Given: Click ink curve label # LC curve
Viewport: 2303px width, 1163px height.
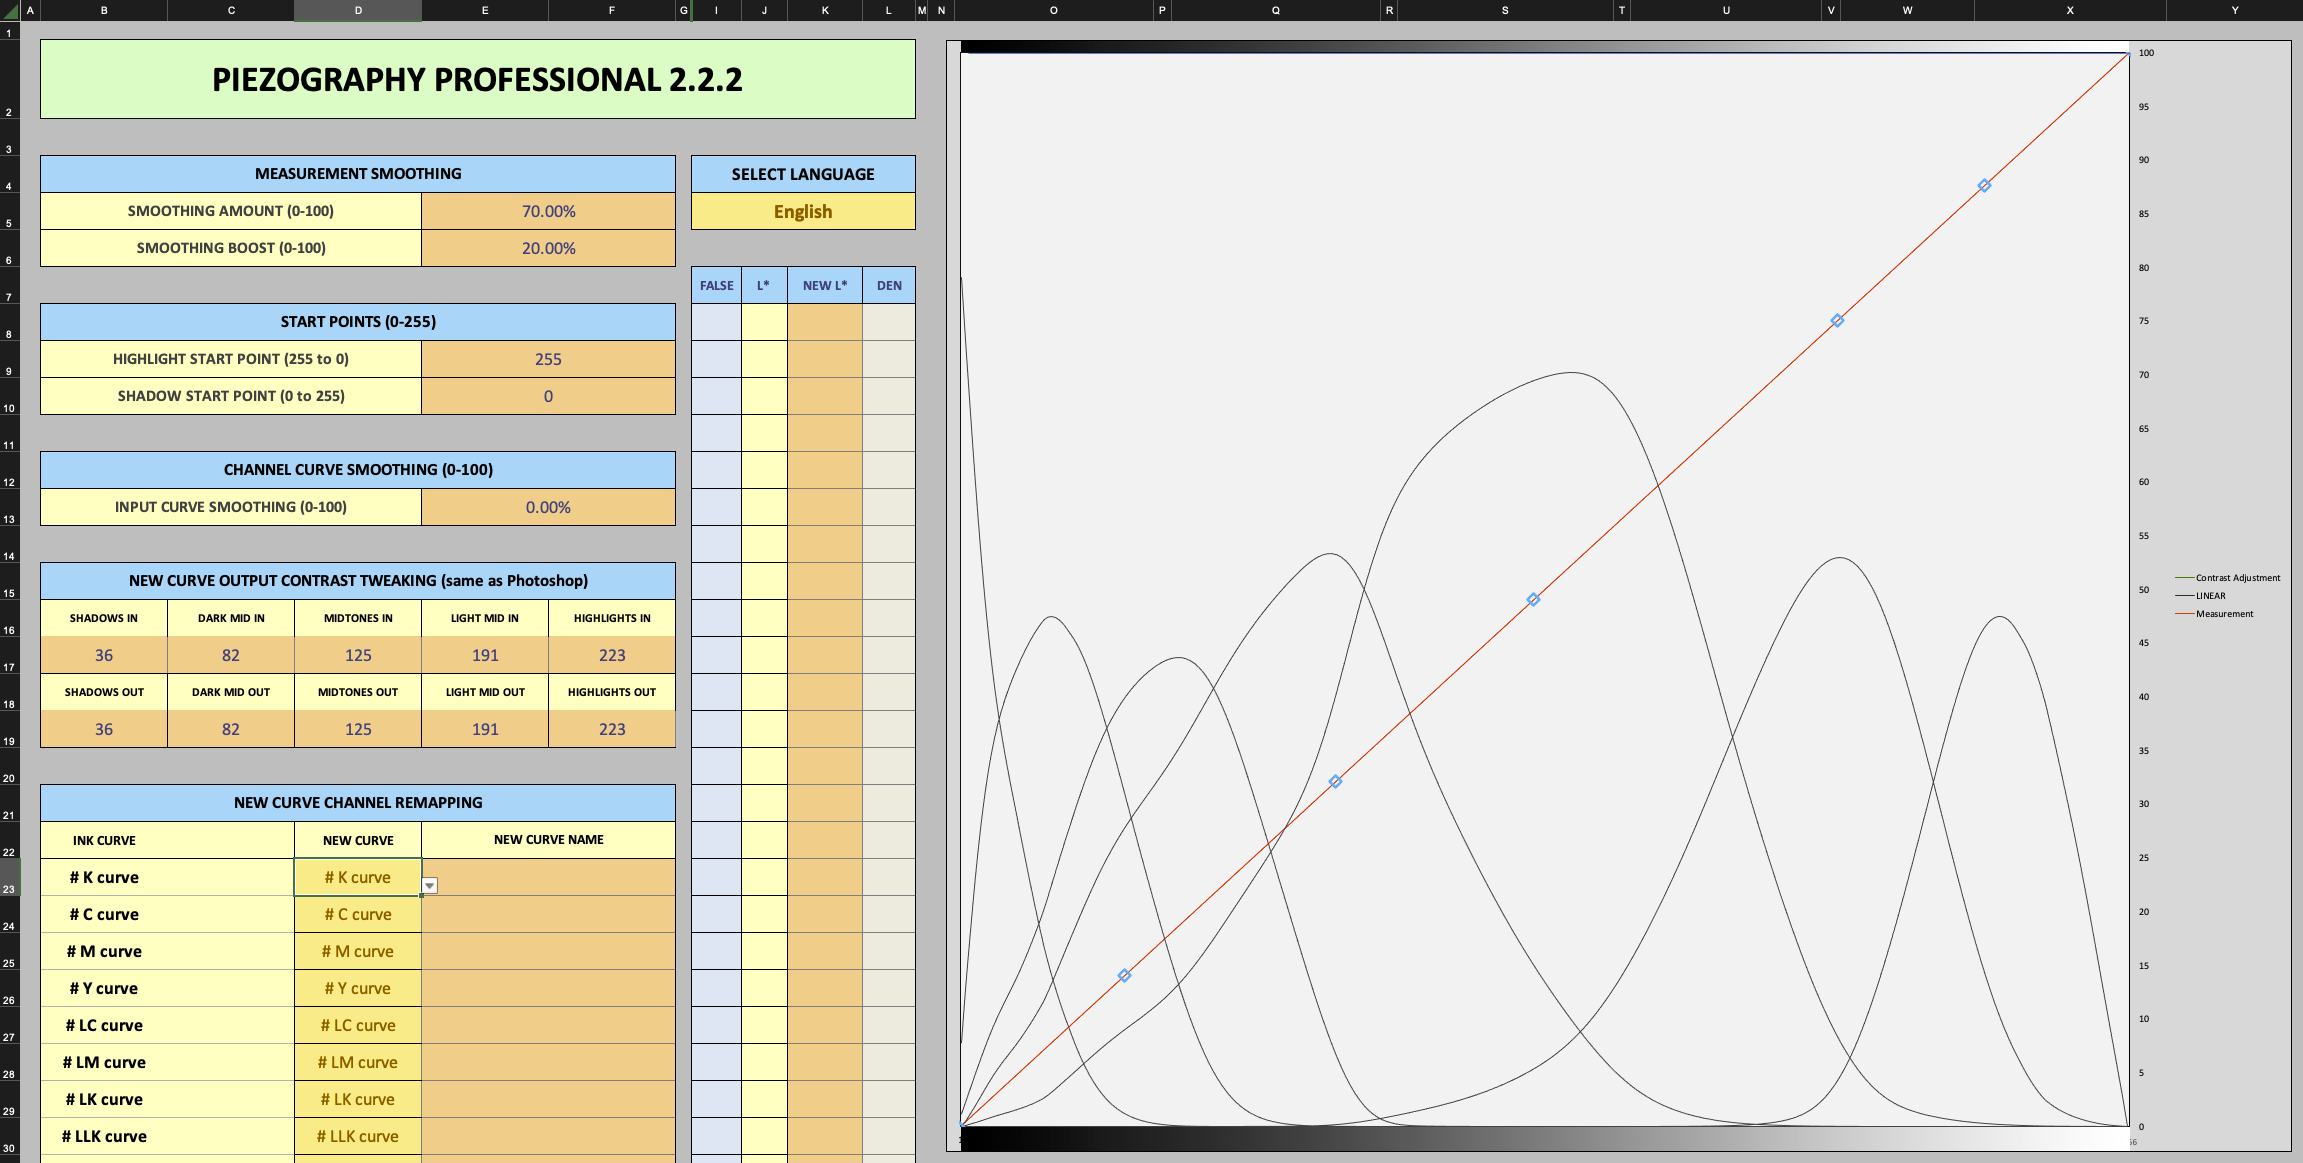Looking at the screenshot, I should coord(104,1025).
